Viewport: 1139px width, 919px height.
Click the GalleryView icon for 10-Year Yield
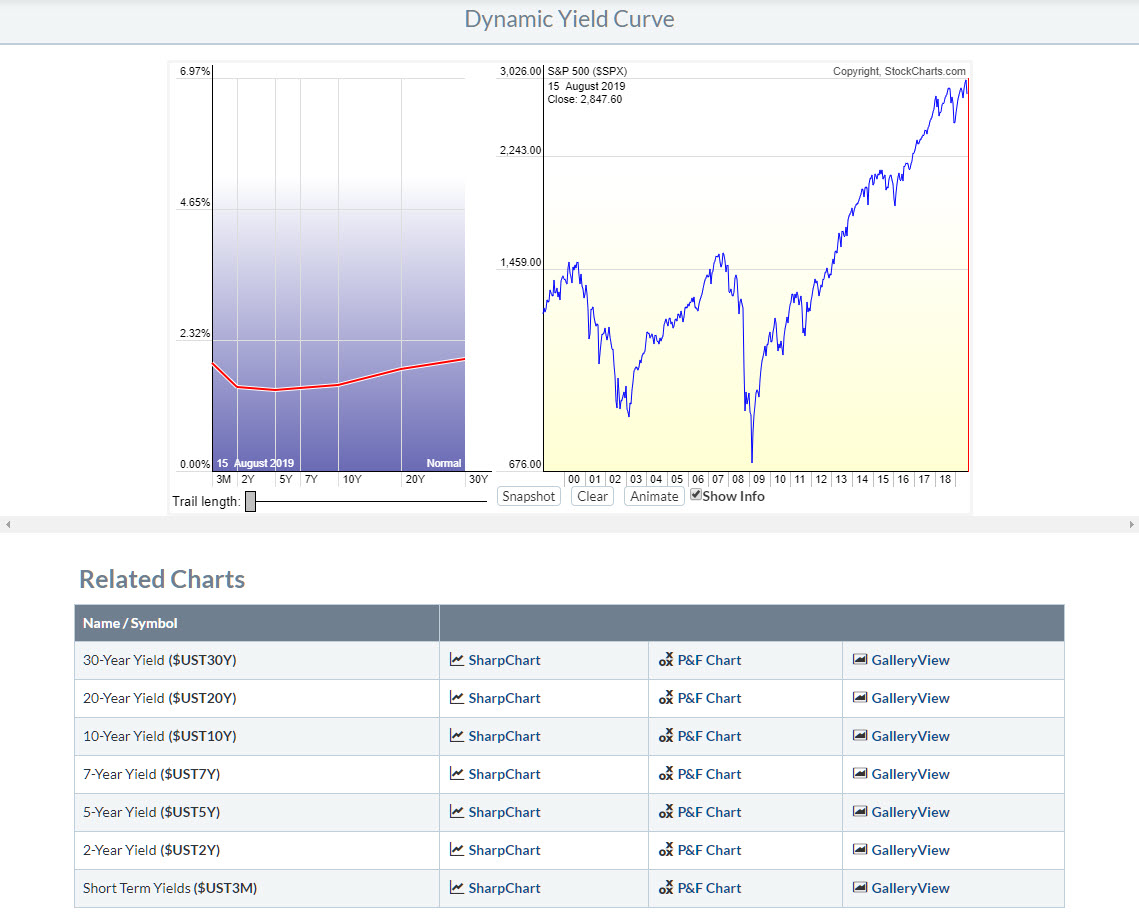point(859,736)
